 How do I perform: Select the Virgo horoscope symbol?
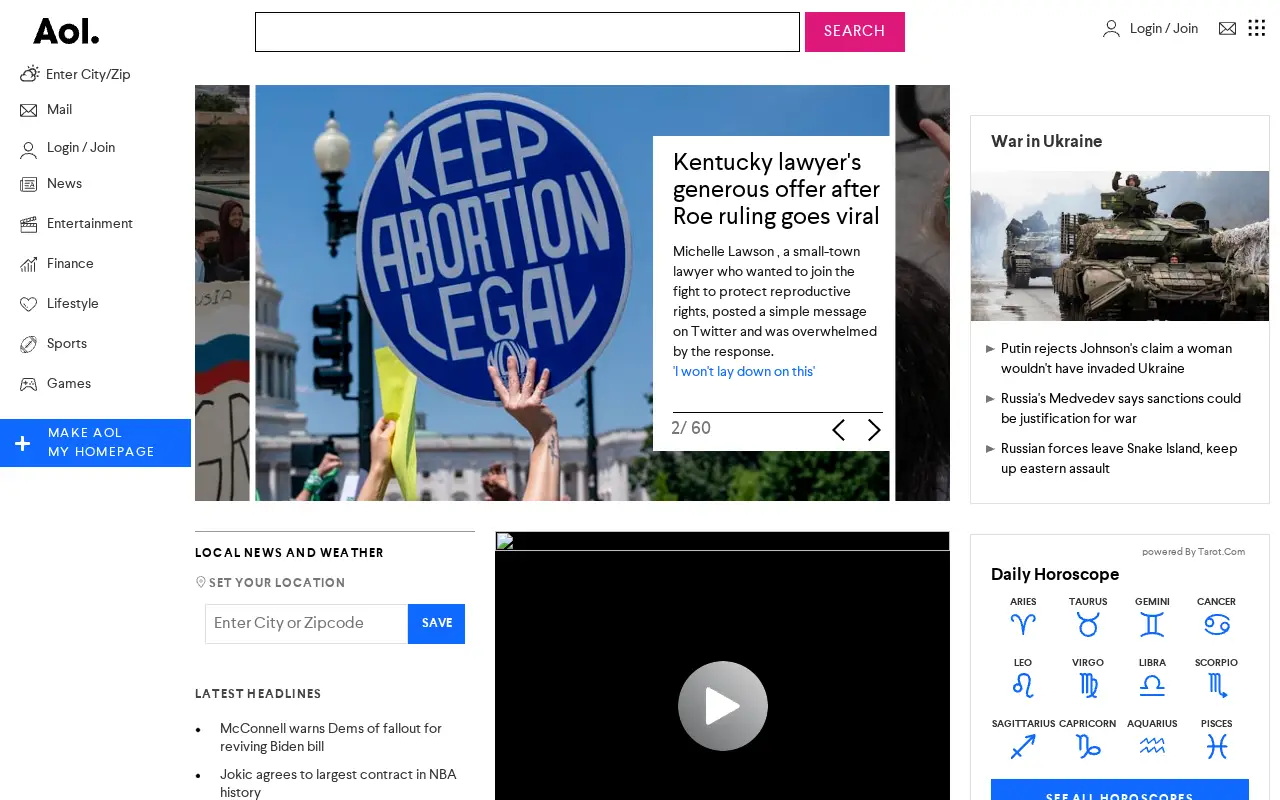pyautogui.click(x=1088, y=686)
